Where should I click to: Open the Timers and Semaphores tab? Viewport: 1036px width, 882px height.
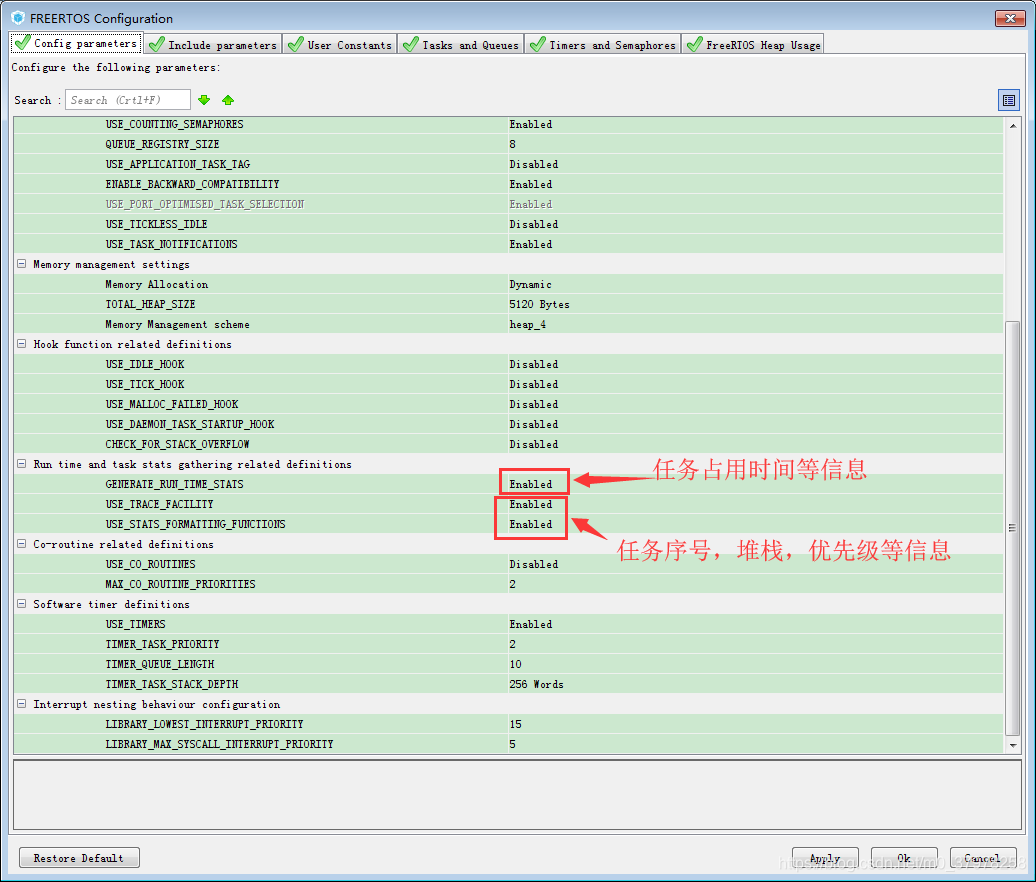tap(603, 44)
